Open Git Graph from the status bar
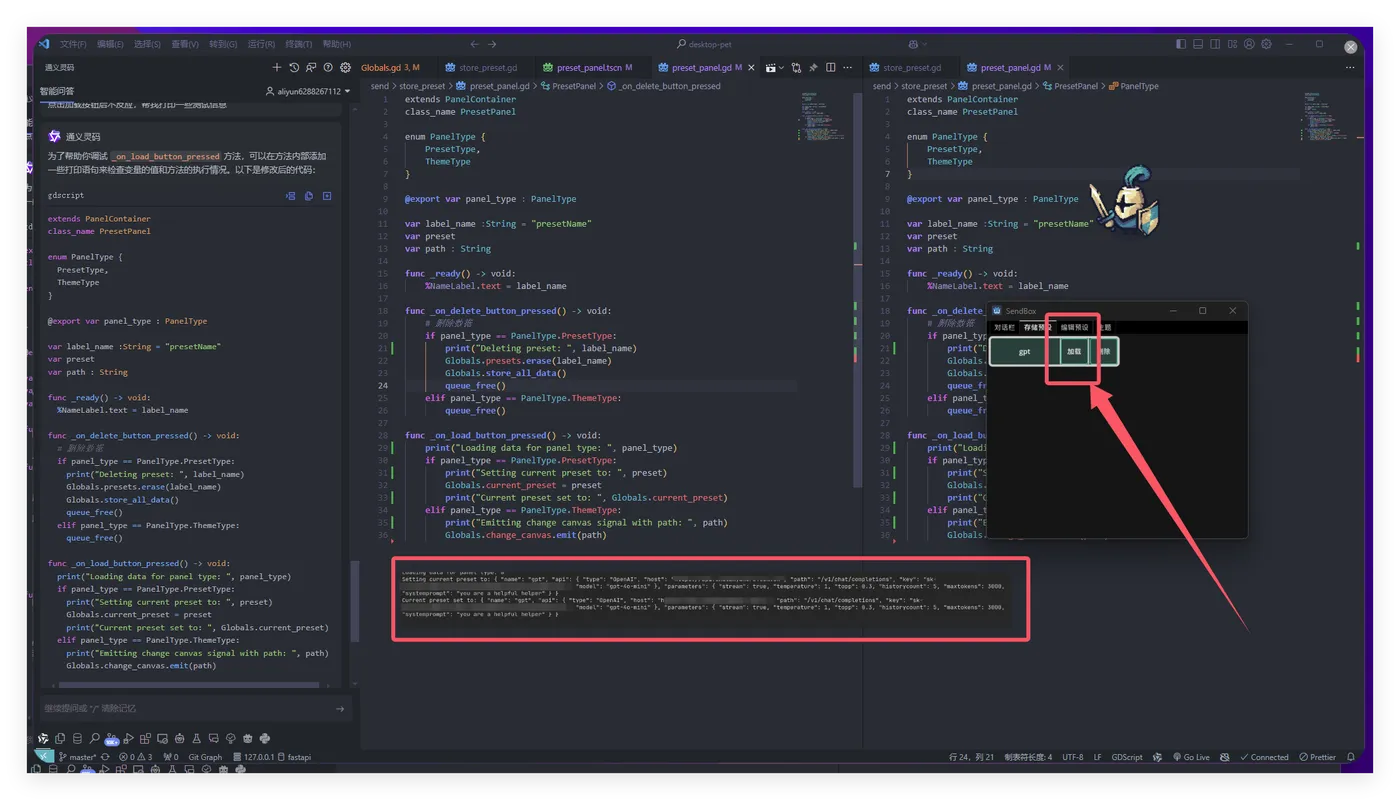The image size is (1400, 800). pyautogui.click(x=205, y=757)
